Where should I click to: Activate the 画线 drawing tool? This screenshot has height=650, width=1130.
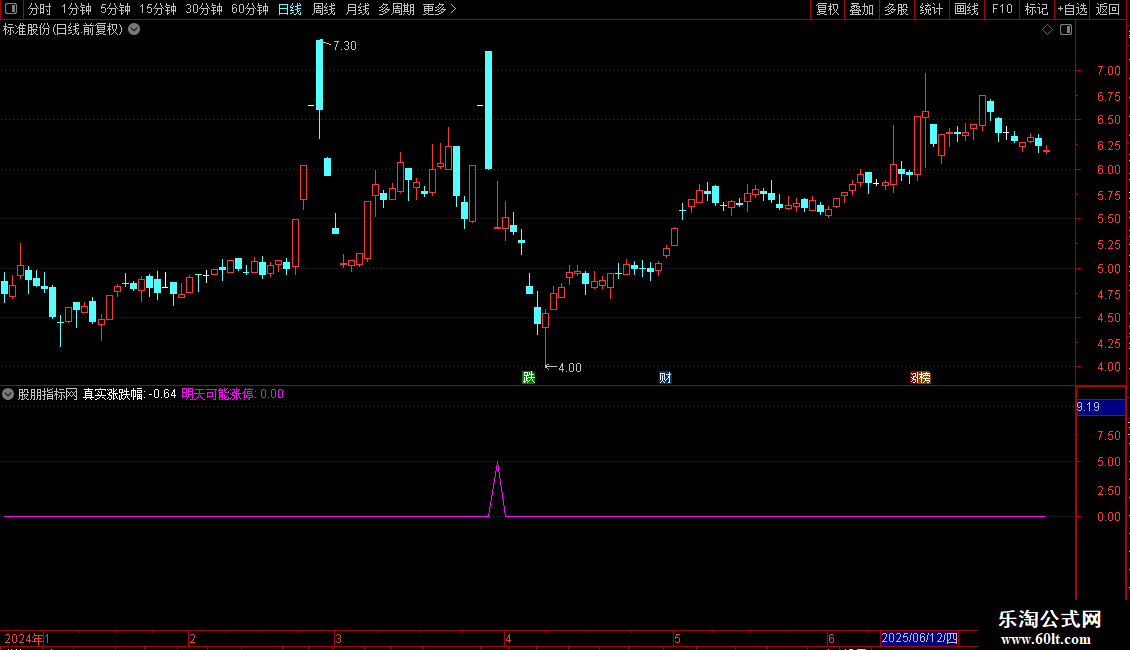pos(966,9)
